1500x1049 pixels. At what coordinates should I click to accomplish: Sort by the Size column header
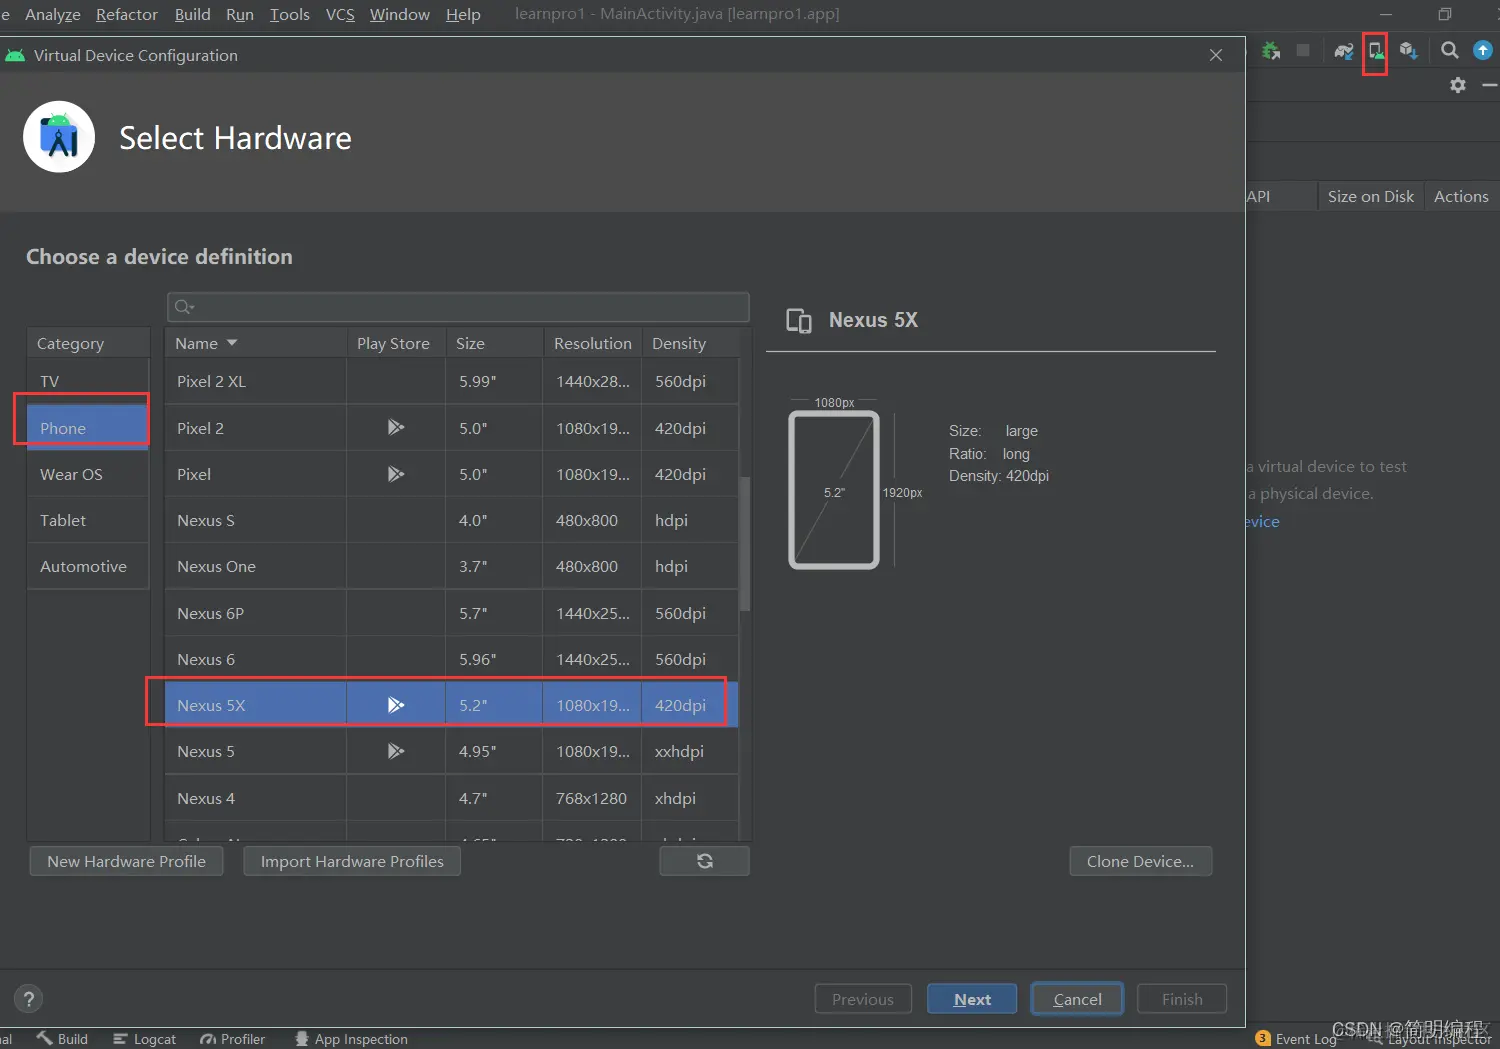coord(494,343)
